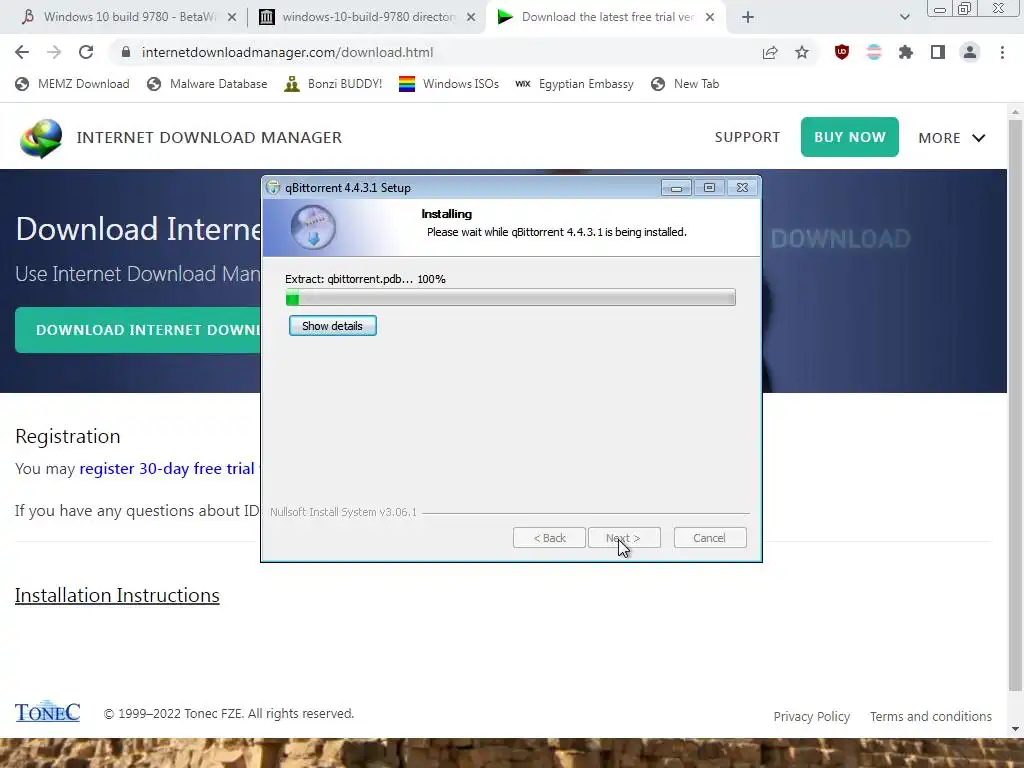Open the Extensions puzzle menu

[905, 52]
